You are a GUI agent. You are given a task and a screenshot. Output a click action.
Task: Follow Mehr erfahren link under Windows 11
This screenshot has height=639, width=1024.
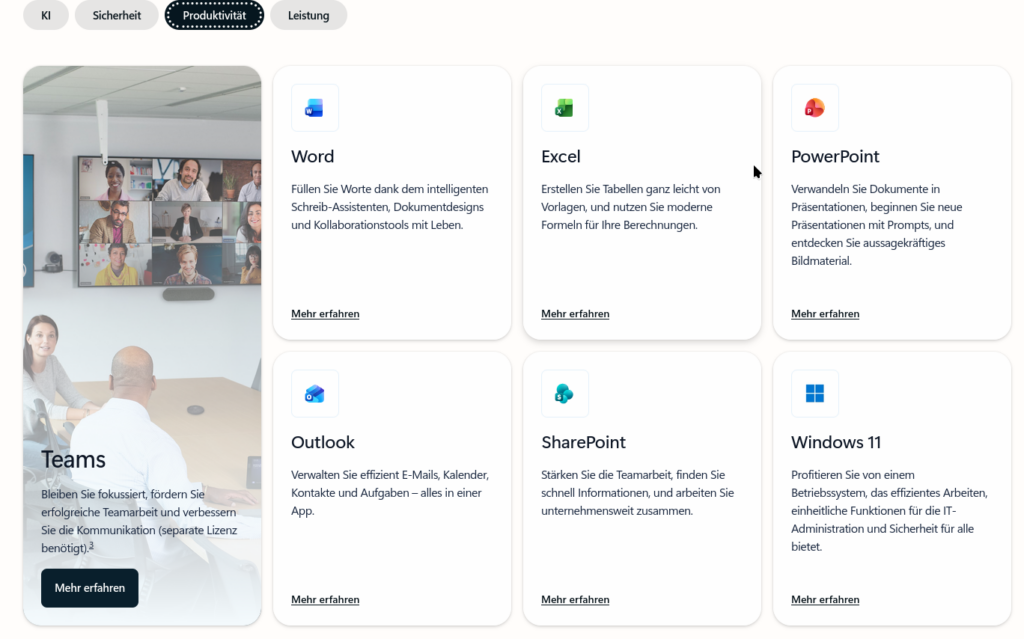(825, 600)
